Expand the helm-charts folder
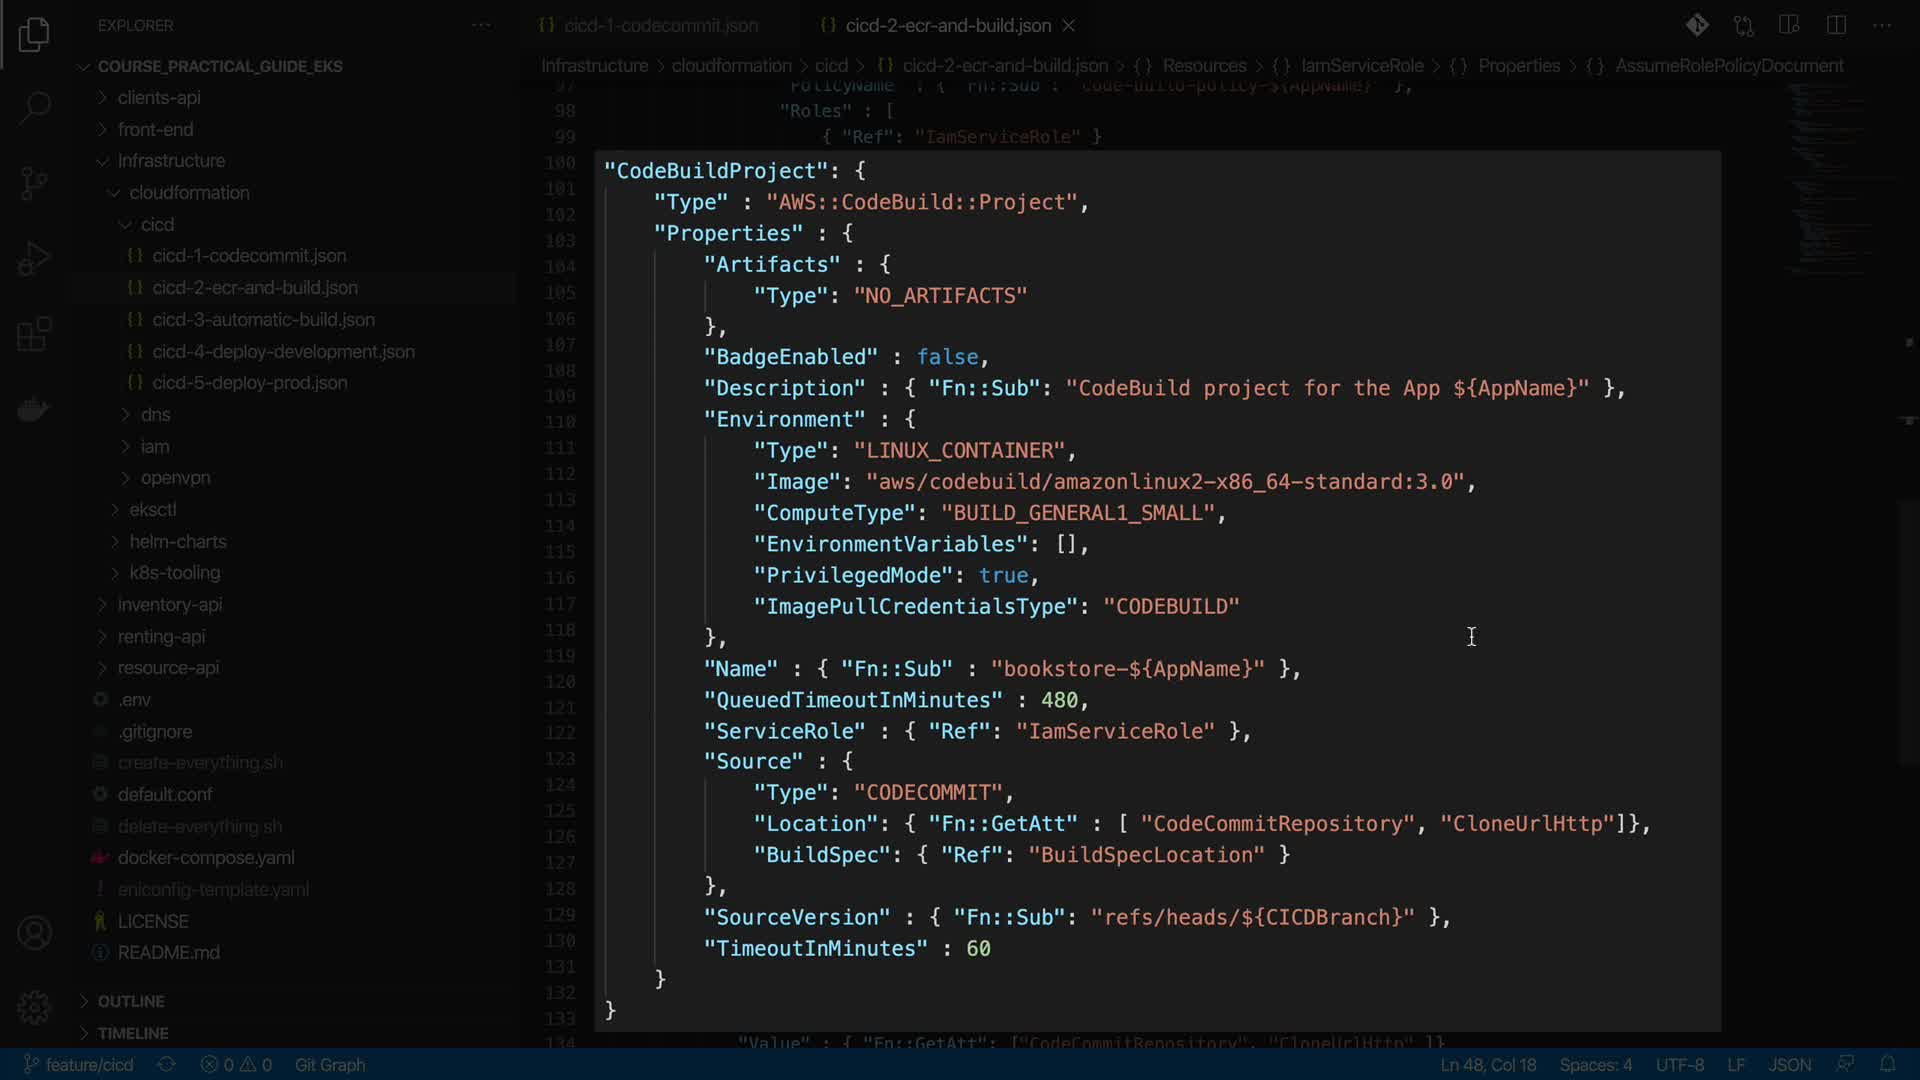This screenshot has width=1920, height=1080. tap(178, 541)
